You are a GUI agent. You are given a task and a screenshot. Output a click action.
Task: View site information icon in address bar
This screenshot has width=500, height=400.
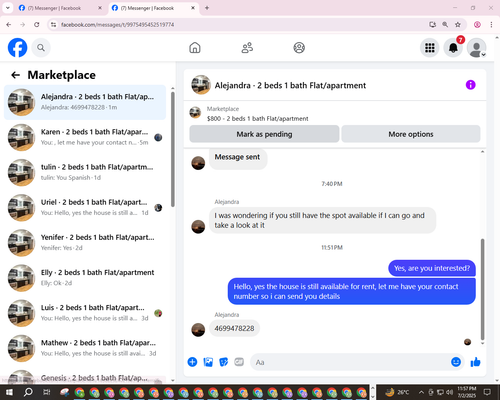coord(53,24)
